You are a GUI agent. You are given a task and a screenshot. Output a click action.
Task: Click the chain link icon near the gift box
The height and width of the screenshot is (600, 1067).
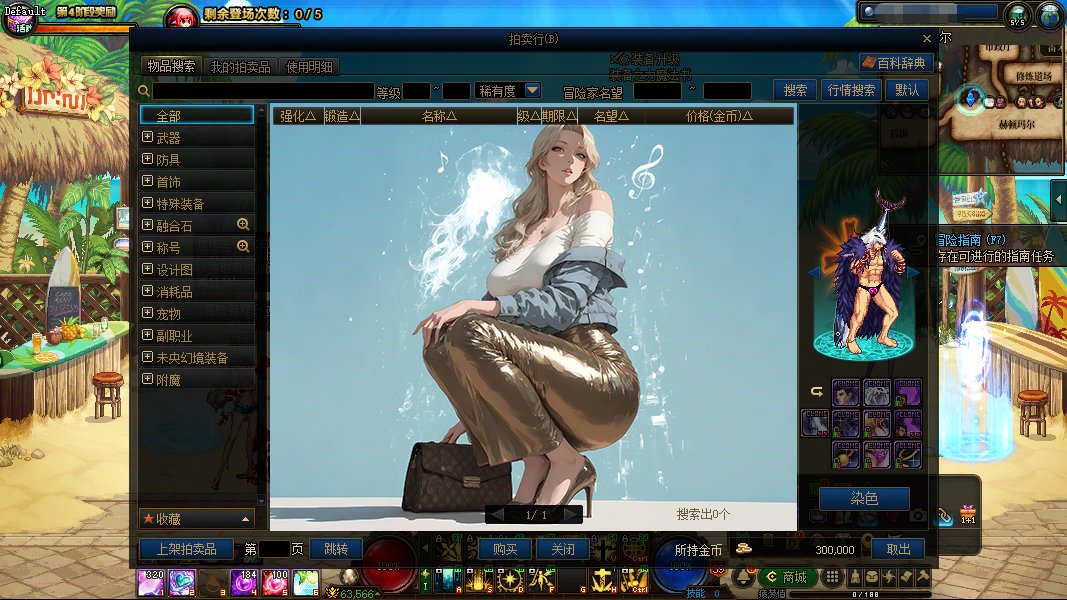[x=945, y=516]
